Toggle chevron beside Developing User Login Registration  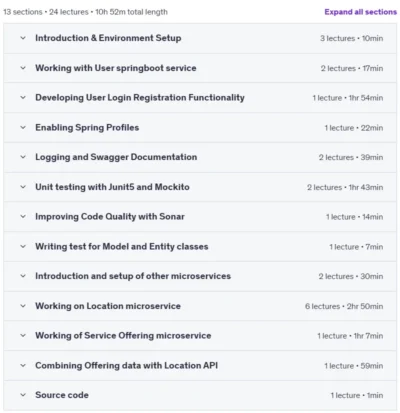23,98
